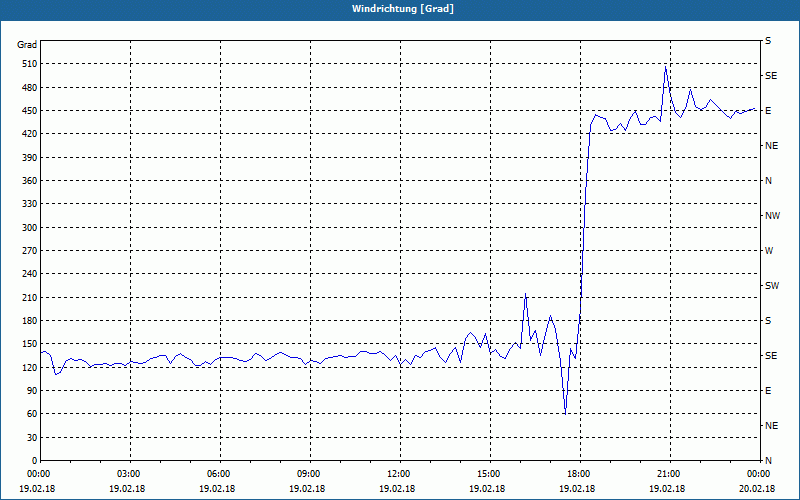The image size is (800, 500).
Task: Select the 30 degree axis label
Action: click(33, 437)
